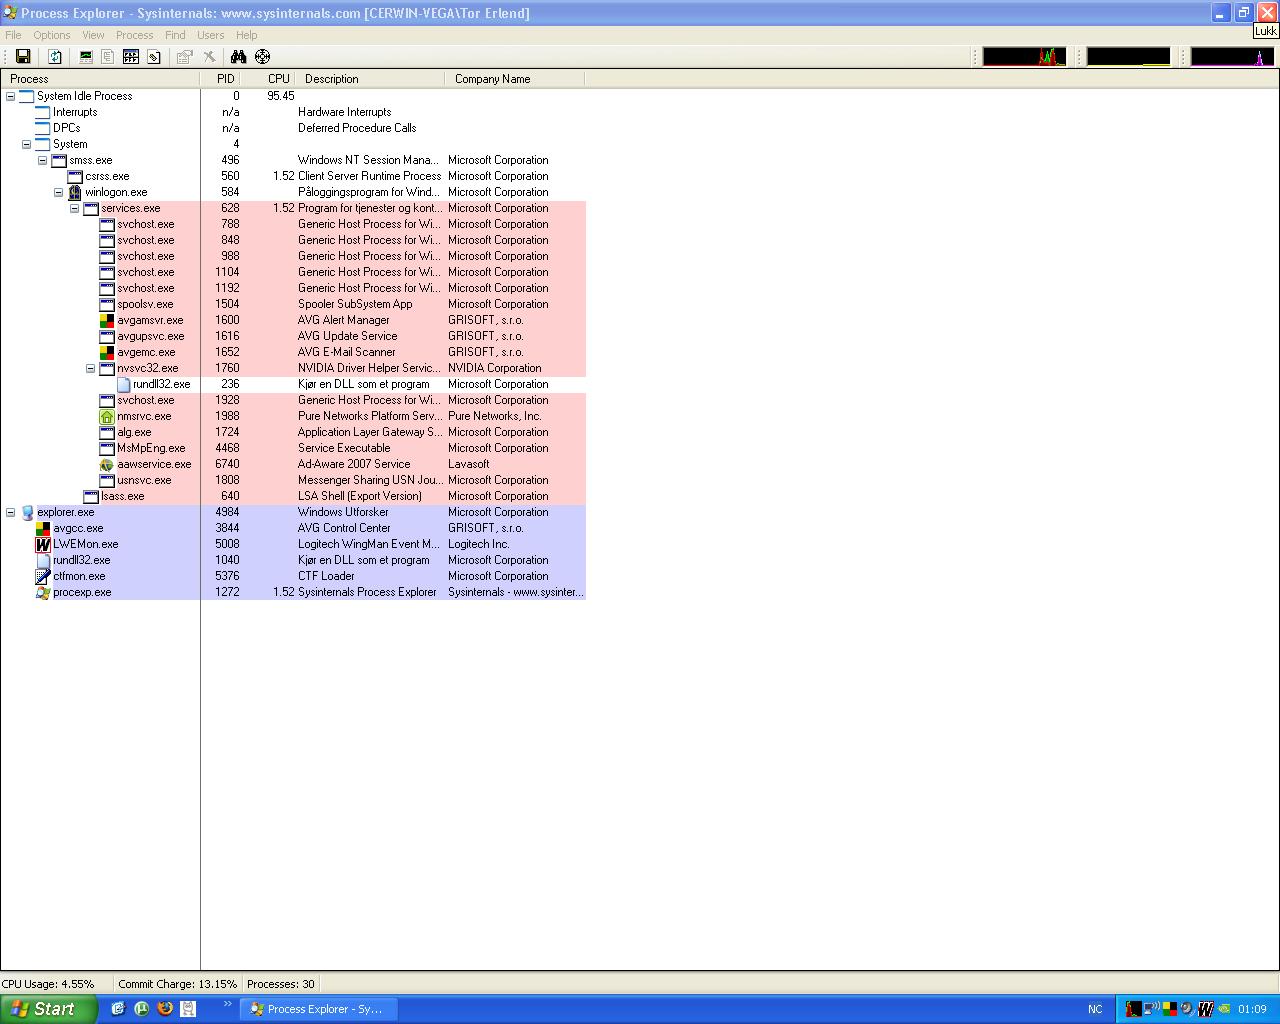Select the Interrupts row

point(293,112)
